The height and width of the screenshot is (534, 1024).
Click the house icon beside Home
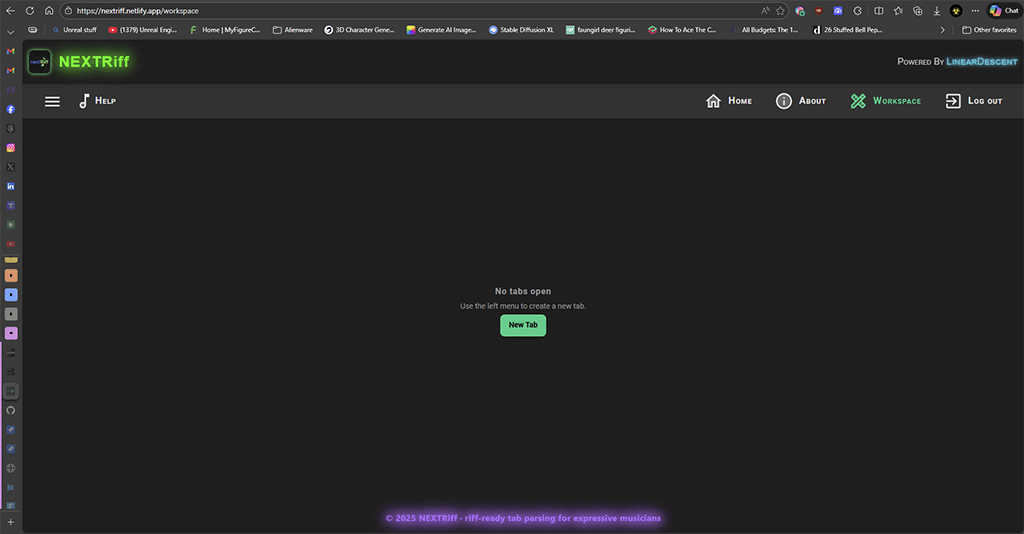713,101
